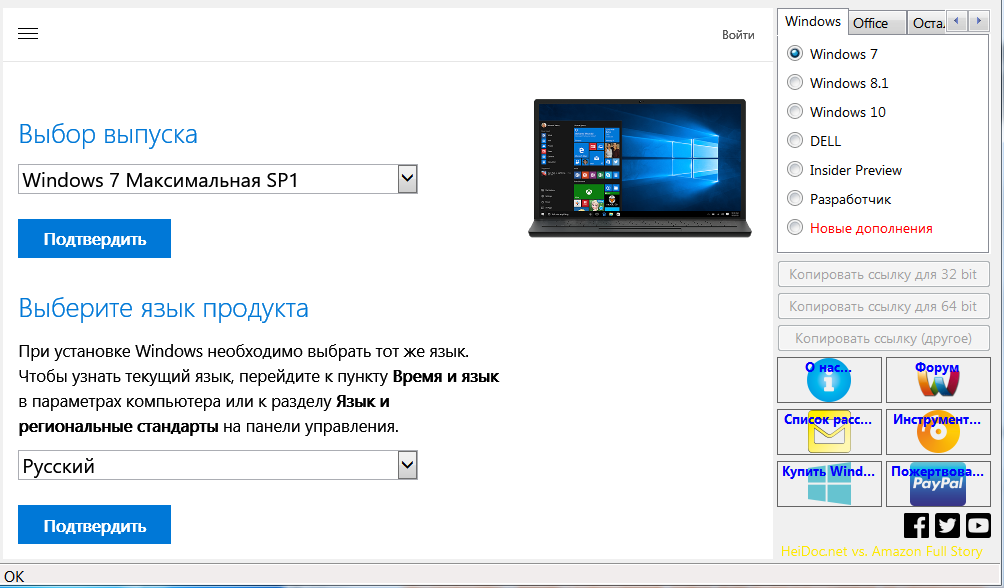This screenshot has height=588, width=1004.
Task: Click Копировать ссылку (другое) button
Action: [884, 338]
